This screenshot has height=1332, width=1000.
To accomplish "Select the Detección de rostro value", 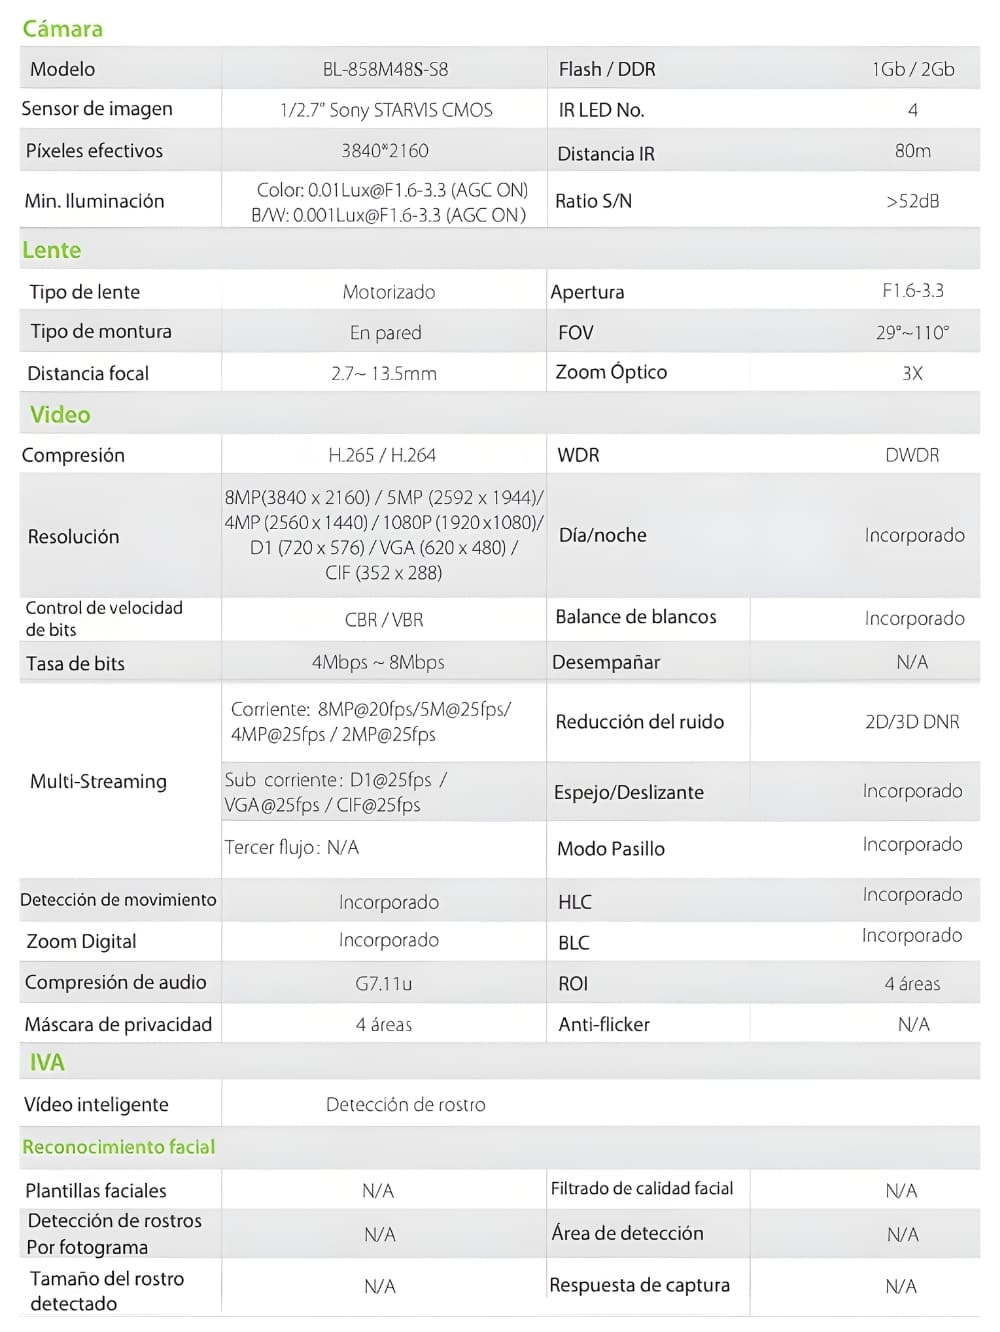I will click(x=406, y=1105).
